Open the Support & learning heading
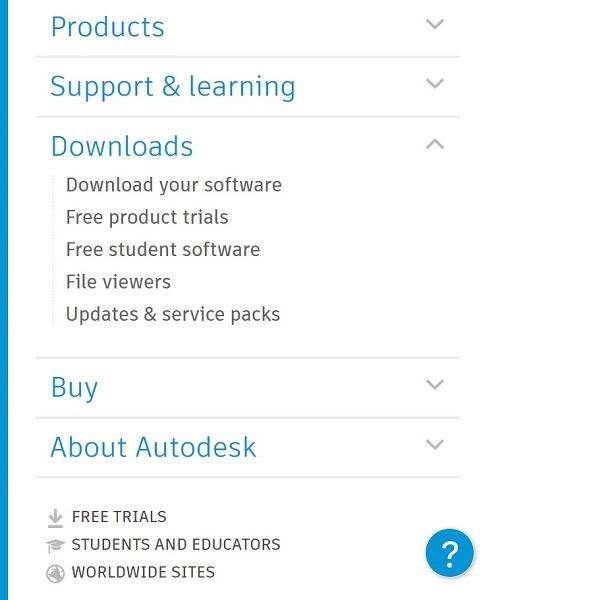This screenshot has height=600, width=600. click(x=172, y=87)
